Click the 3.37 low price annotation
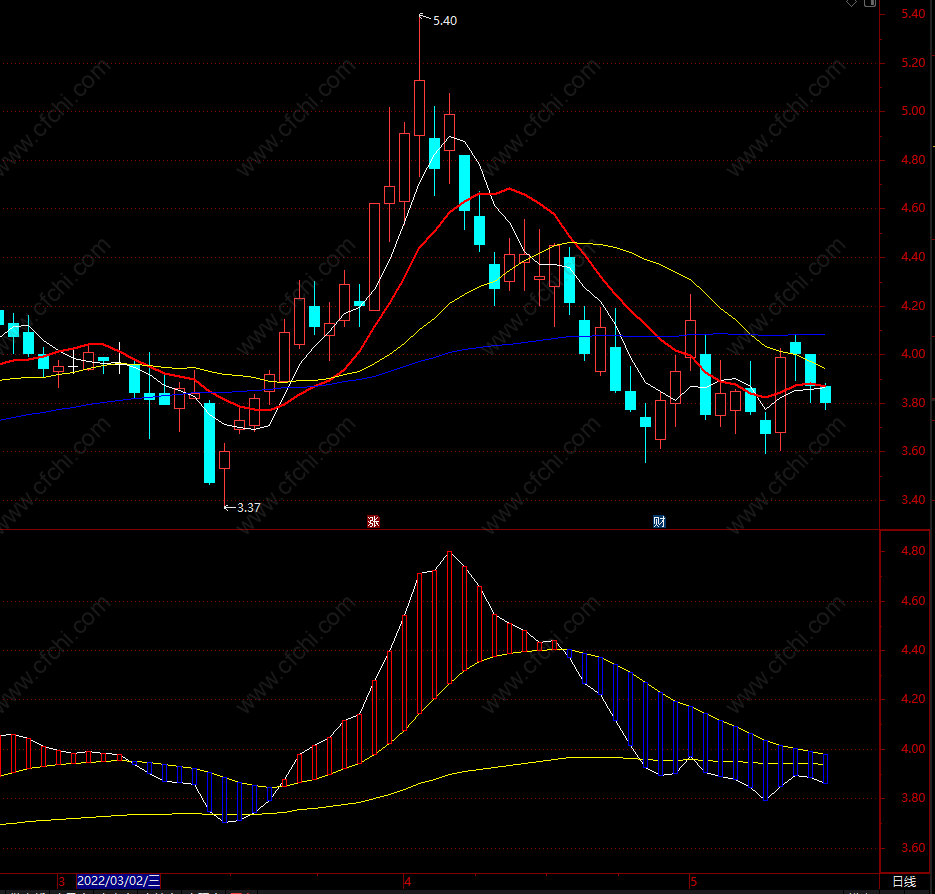Image resolution: width=935 pixels, height=894 pixels. (x=249, y=508)
